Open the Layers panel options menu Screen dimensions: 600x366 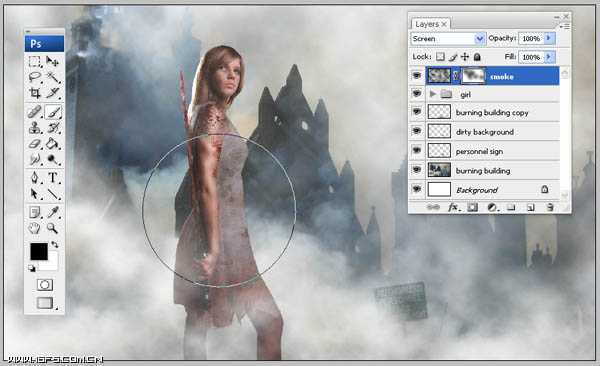(565, 26)
